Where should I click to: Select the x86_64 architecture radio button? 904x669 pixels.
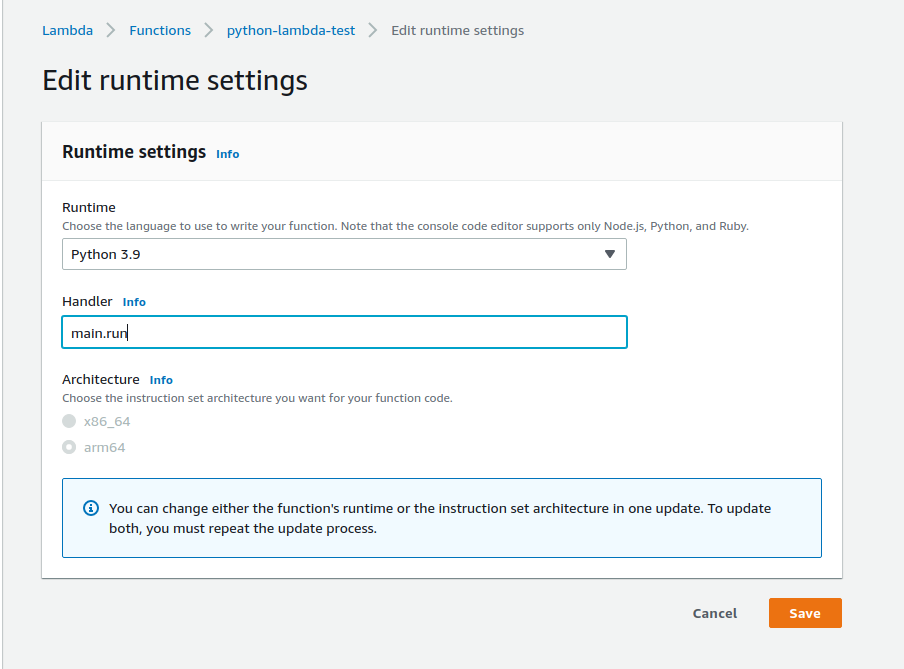[69, 421]
